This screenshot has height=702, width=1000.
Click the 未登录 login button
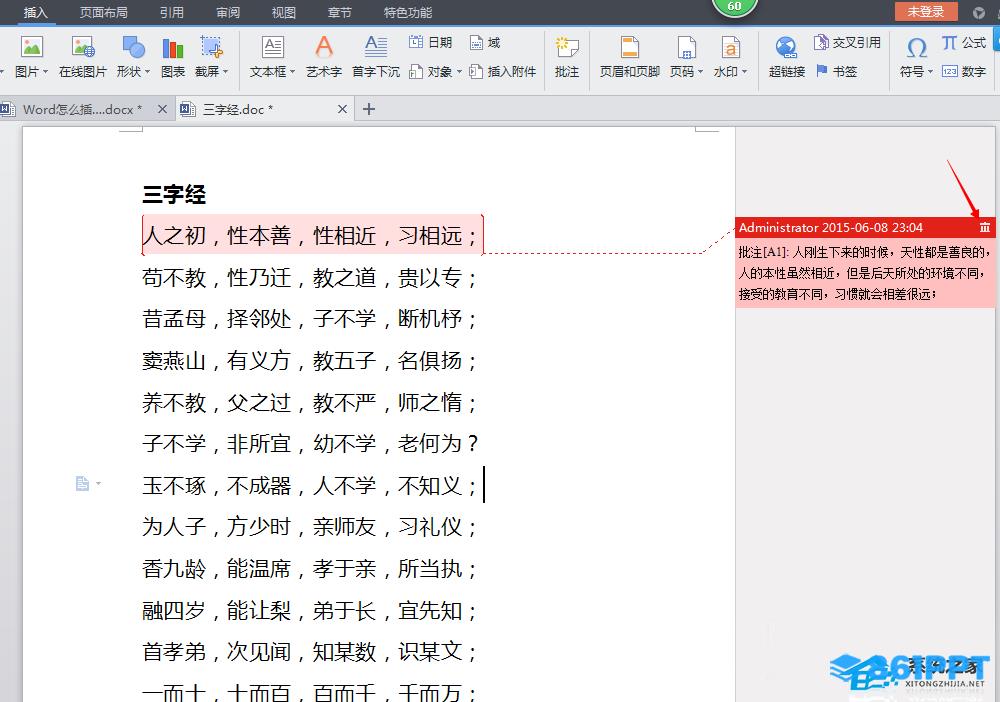(926, 11)
